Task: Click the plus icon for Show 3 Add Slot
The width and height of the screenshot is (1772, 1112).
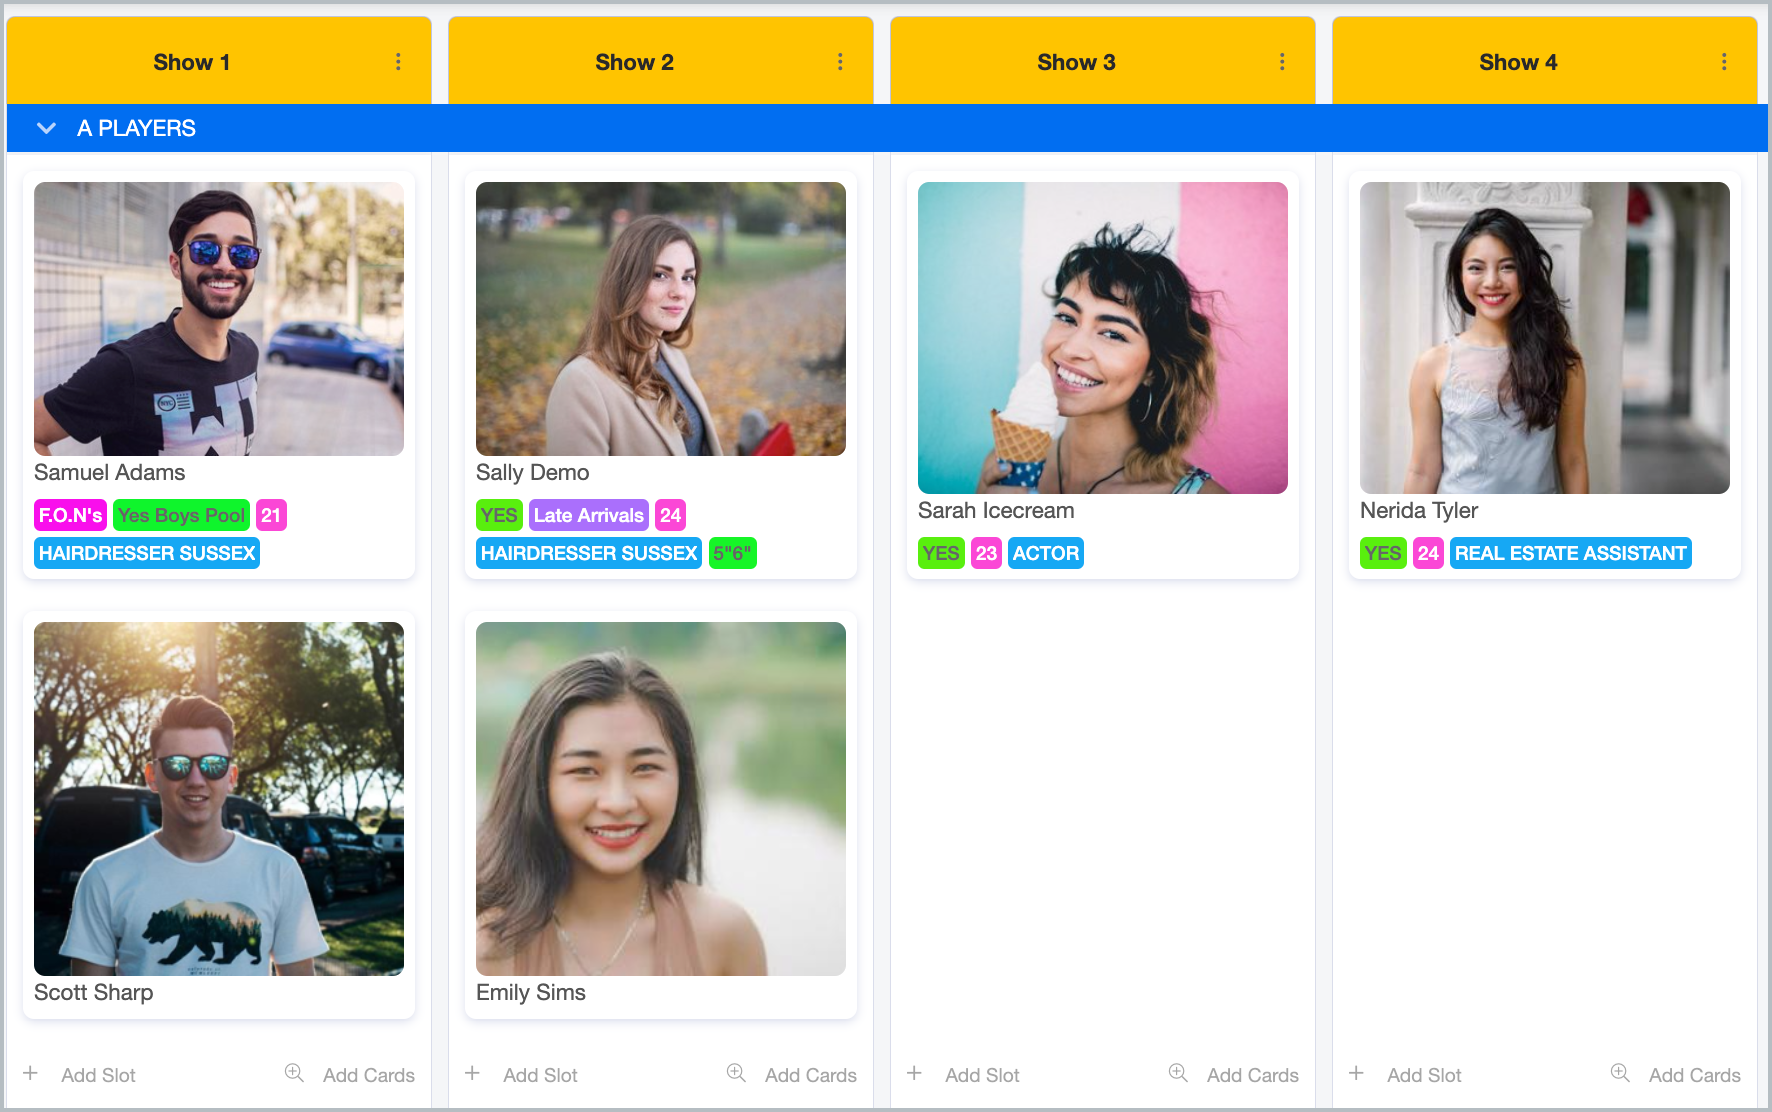Action: (x=915, y=1073)
